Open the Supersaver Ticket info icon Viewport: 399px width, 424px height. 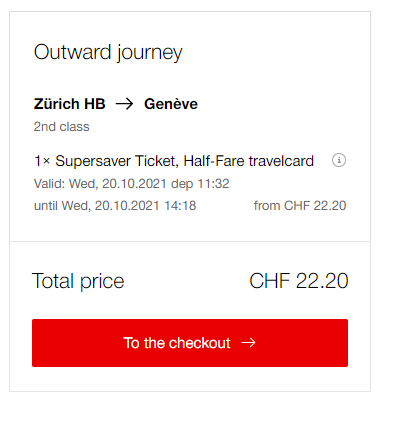[x=339, y=160]
